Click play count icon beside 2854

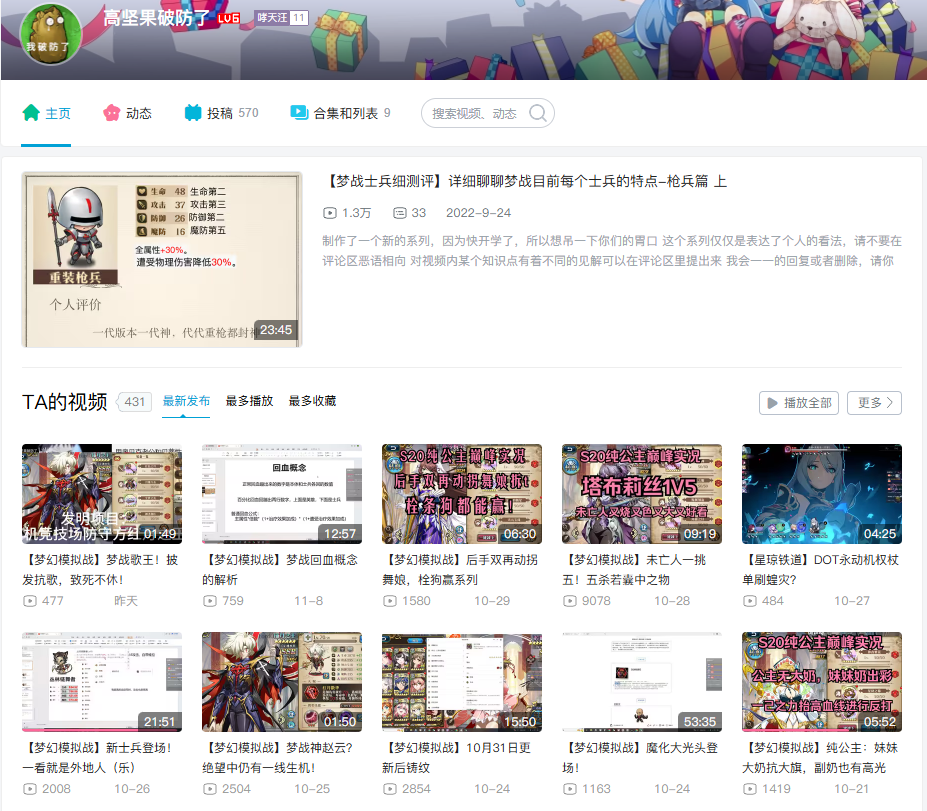click(x=390, y=789)
